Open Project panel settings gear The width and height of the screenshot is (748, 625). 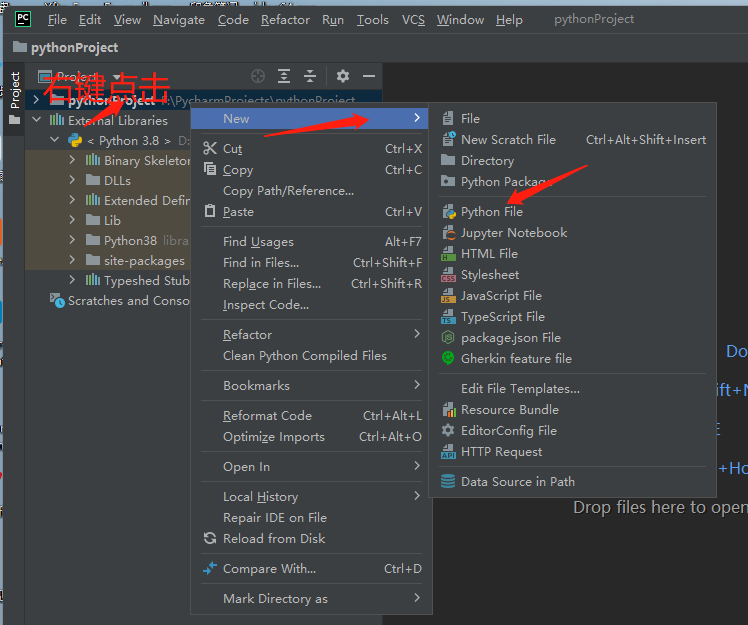(x=343, y=76)
